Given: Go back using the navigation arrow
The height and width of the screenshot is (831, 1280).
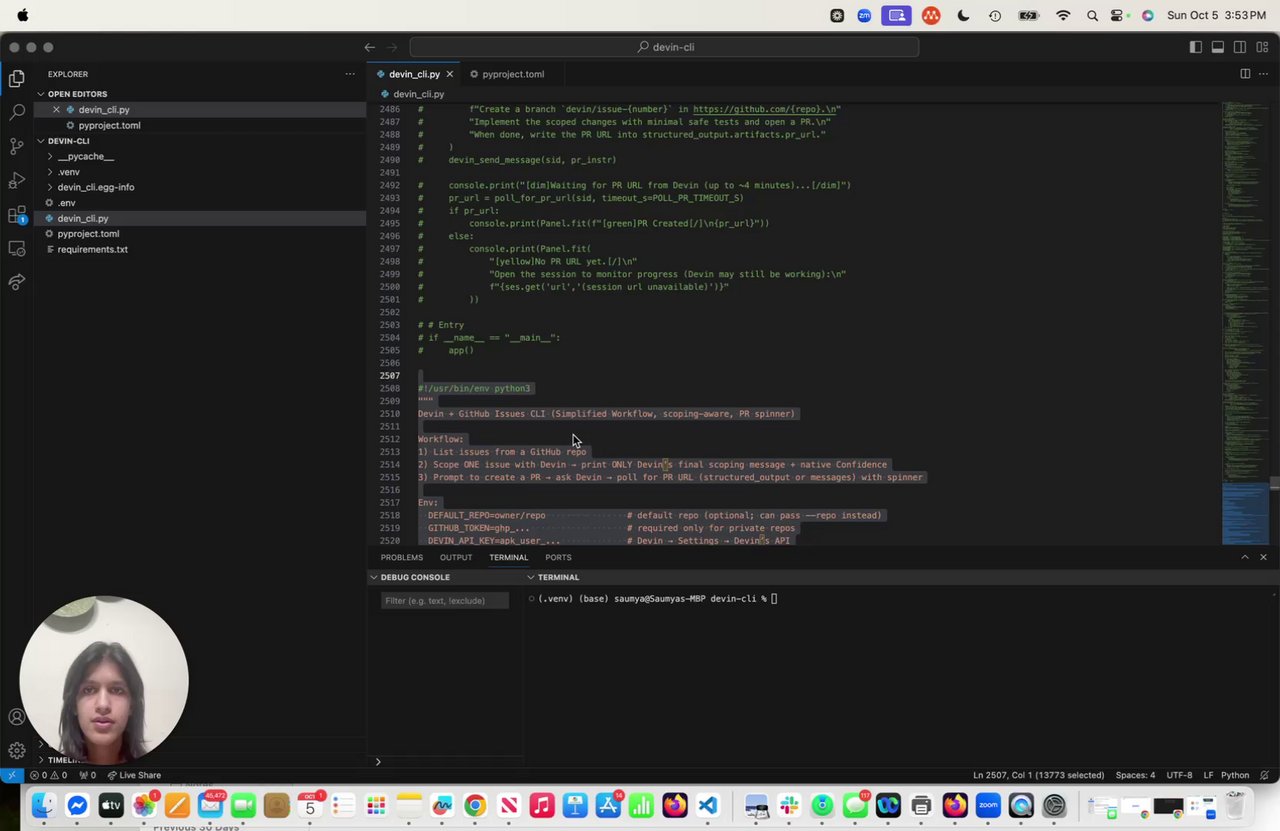Looking at the screenshot, I should point(370,47).
